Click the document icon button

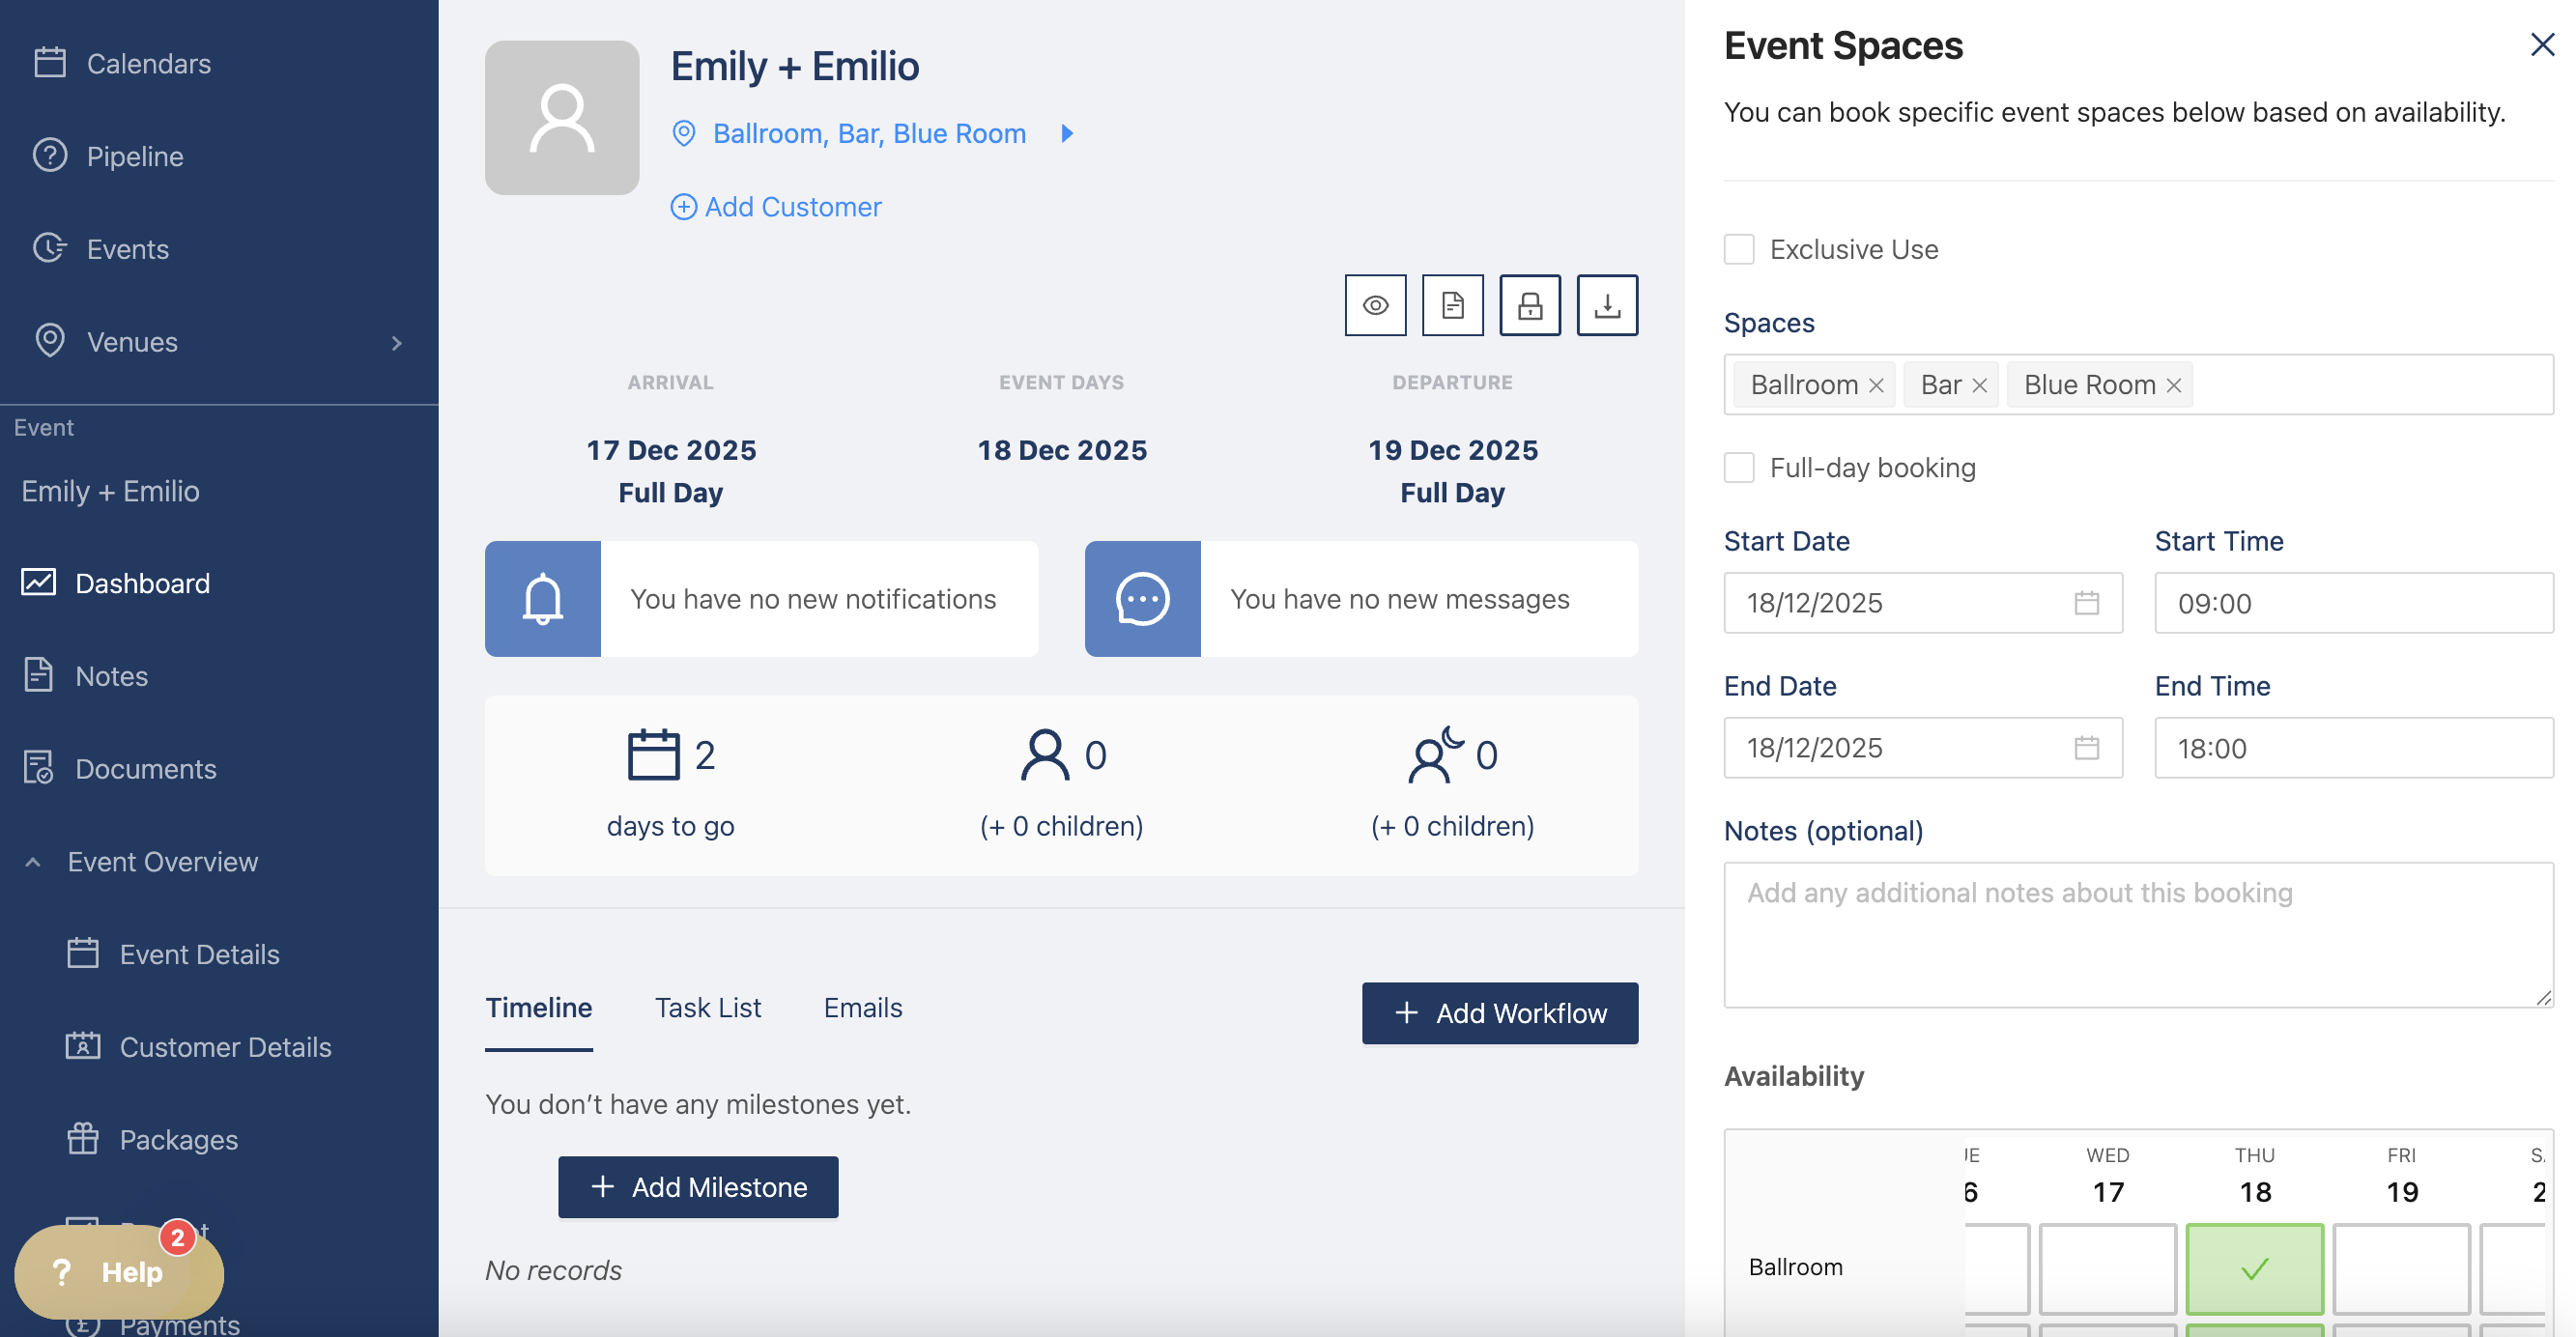(1452, 305)
